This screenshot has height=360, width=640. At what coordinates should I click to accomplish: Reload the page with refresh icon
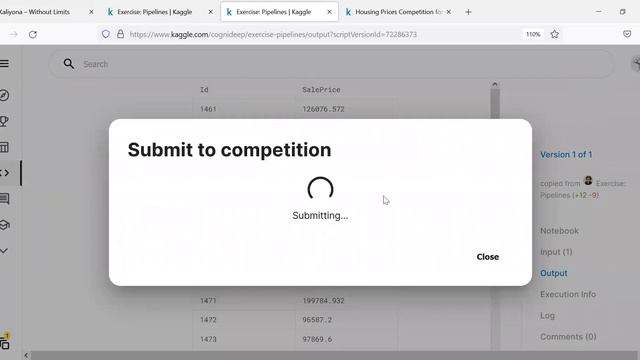[33, 34]
